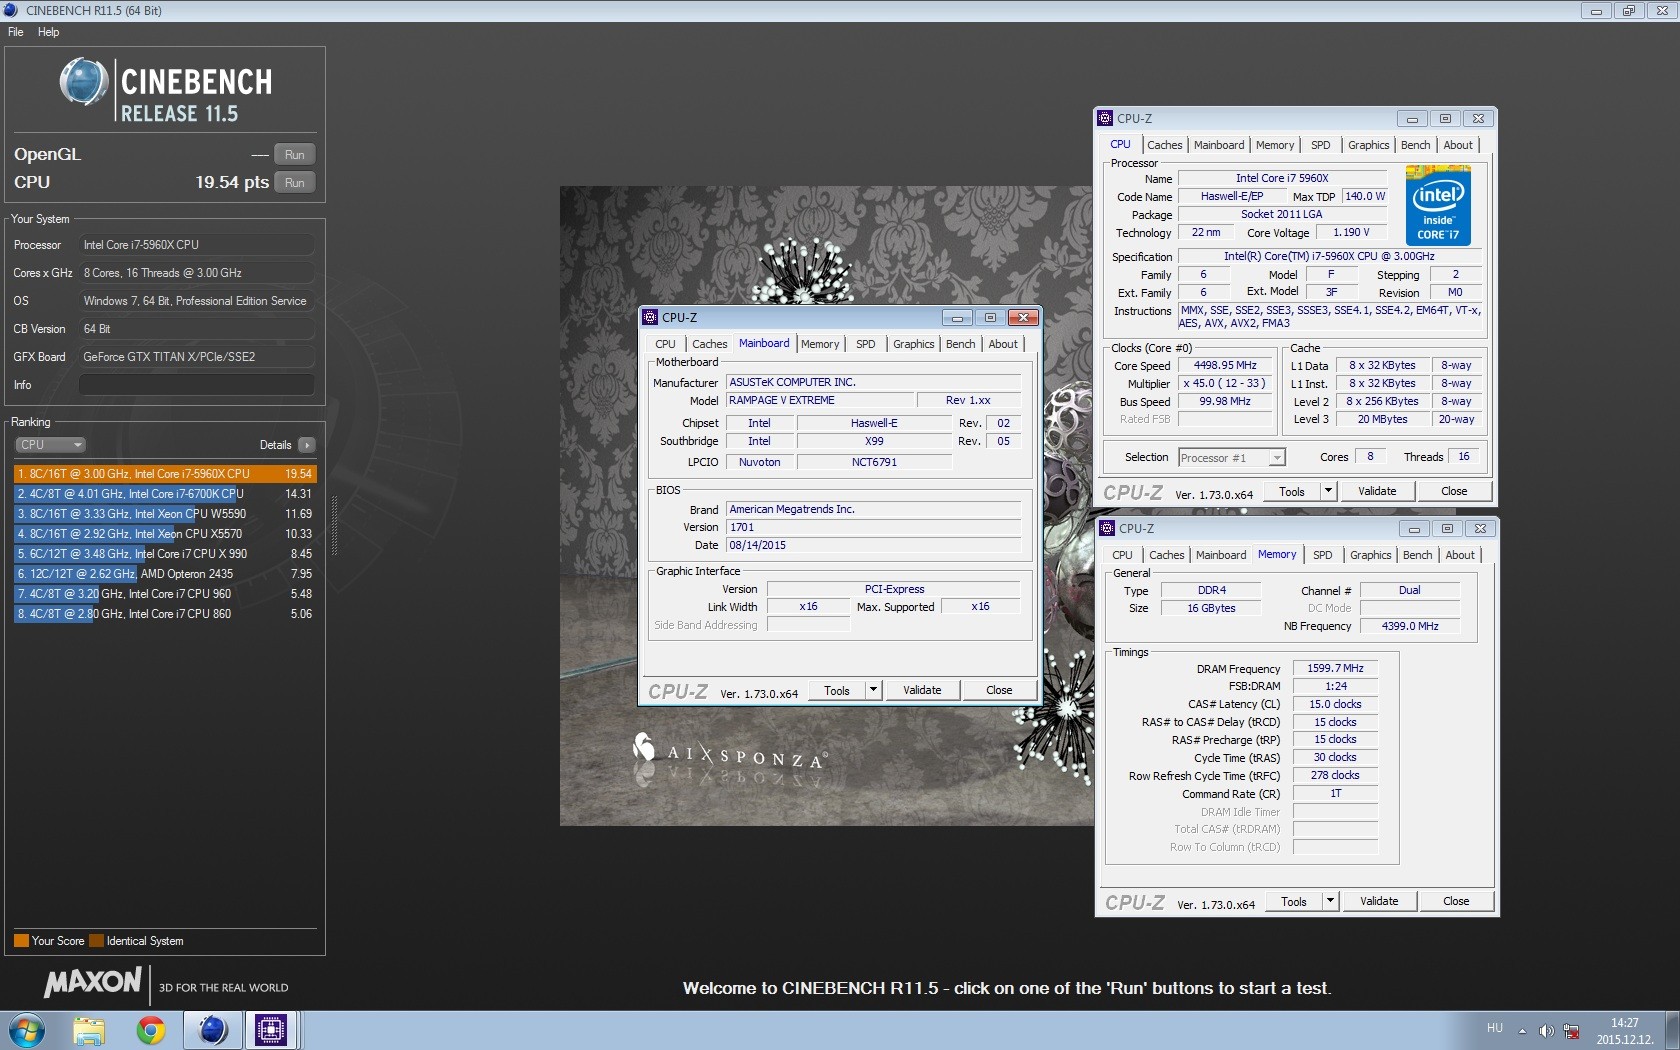Click the CPU-Z title icon of Mainboard window
Image resolution: width=1680 pixels, height=1050 pixels.
point(650,317)
